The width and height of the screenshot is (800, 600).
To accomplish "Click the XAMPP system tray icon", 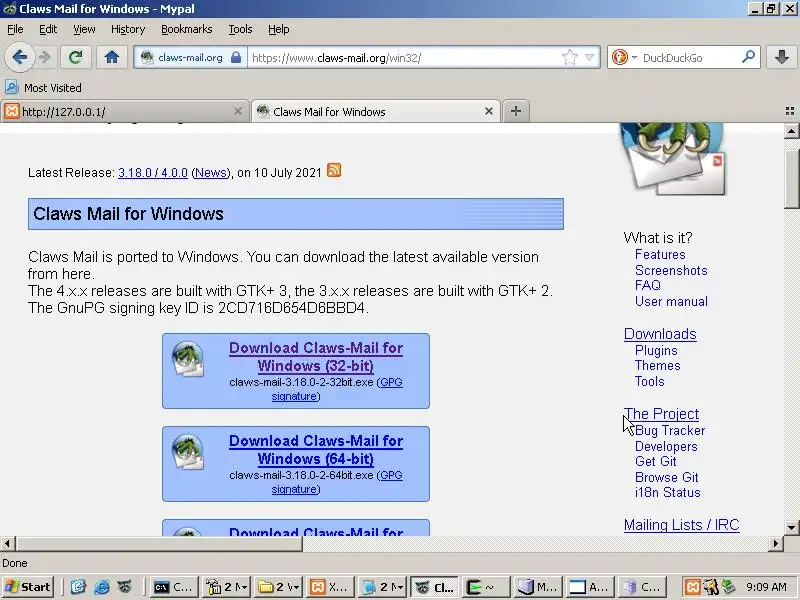I will pos(692,587).
